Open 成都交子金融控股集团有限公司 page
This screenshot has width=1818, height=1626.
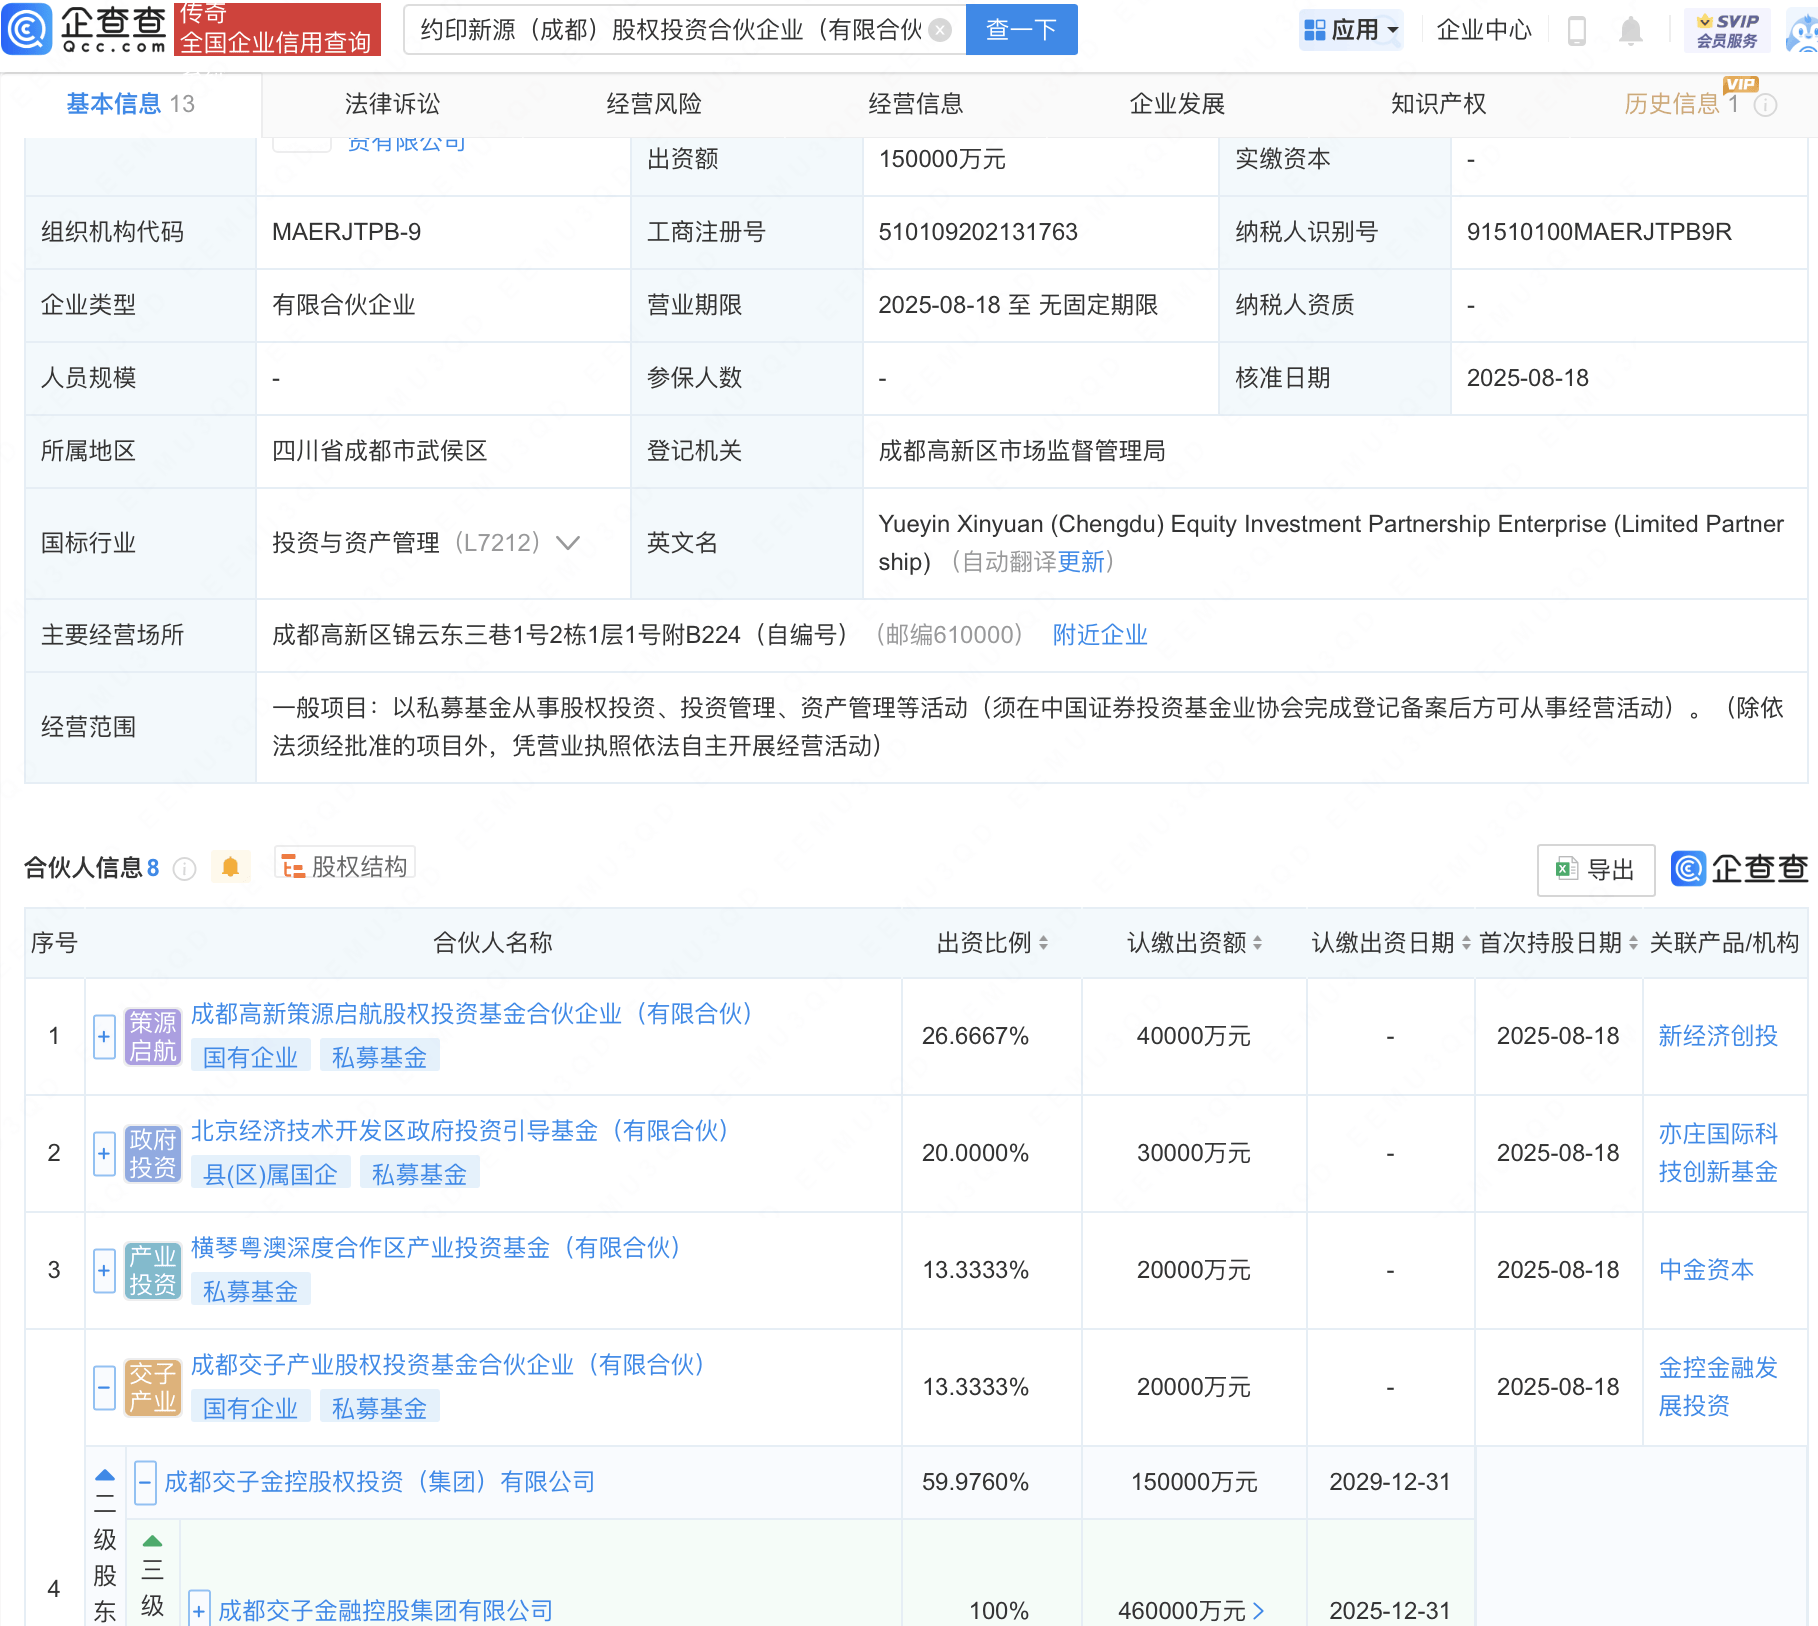pos(385,1610)
